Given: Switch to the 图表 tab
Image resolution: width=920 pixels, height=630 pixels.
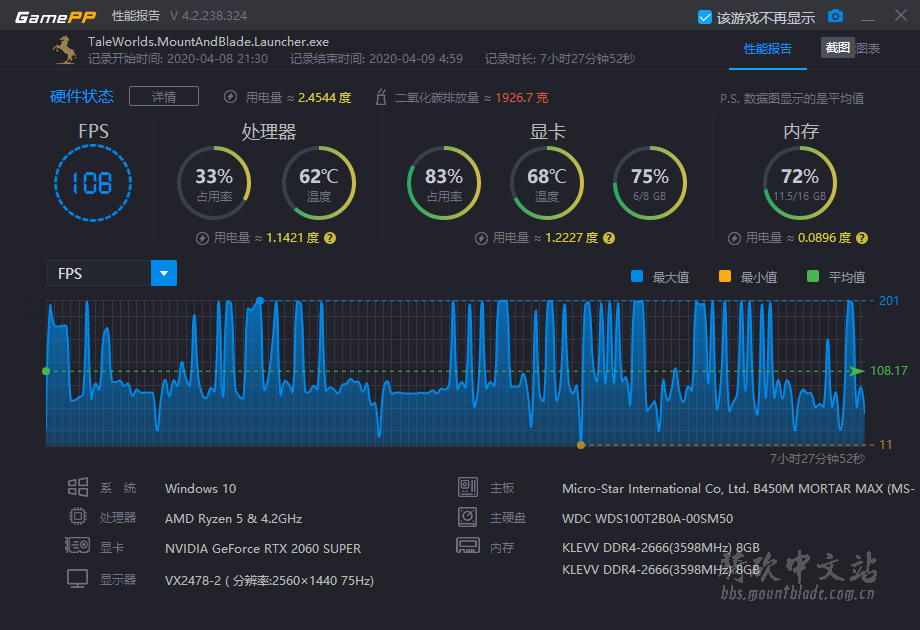Looking at the screenshot, I should tap(867, 49).
